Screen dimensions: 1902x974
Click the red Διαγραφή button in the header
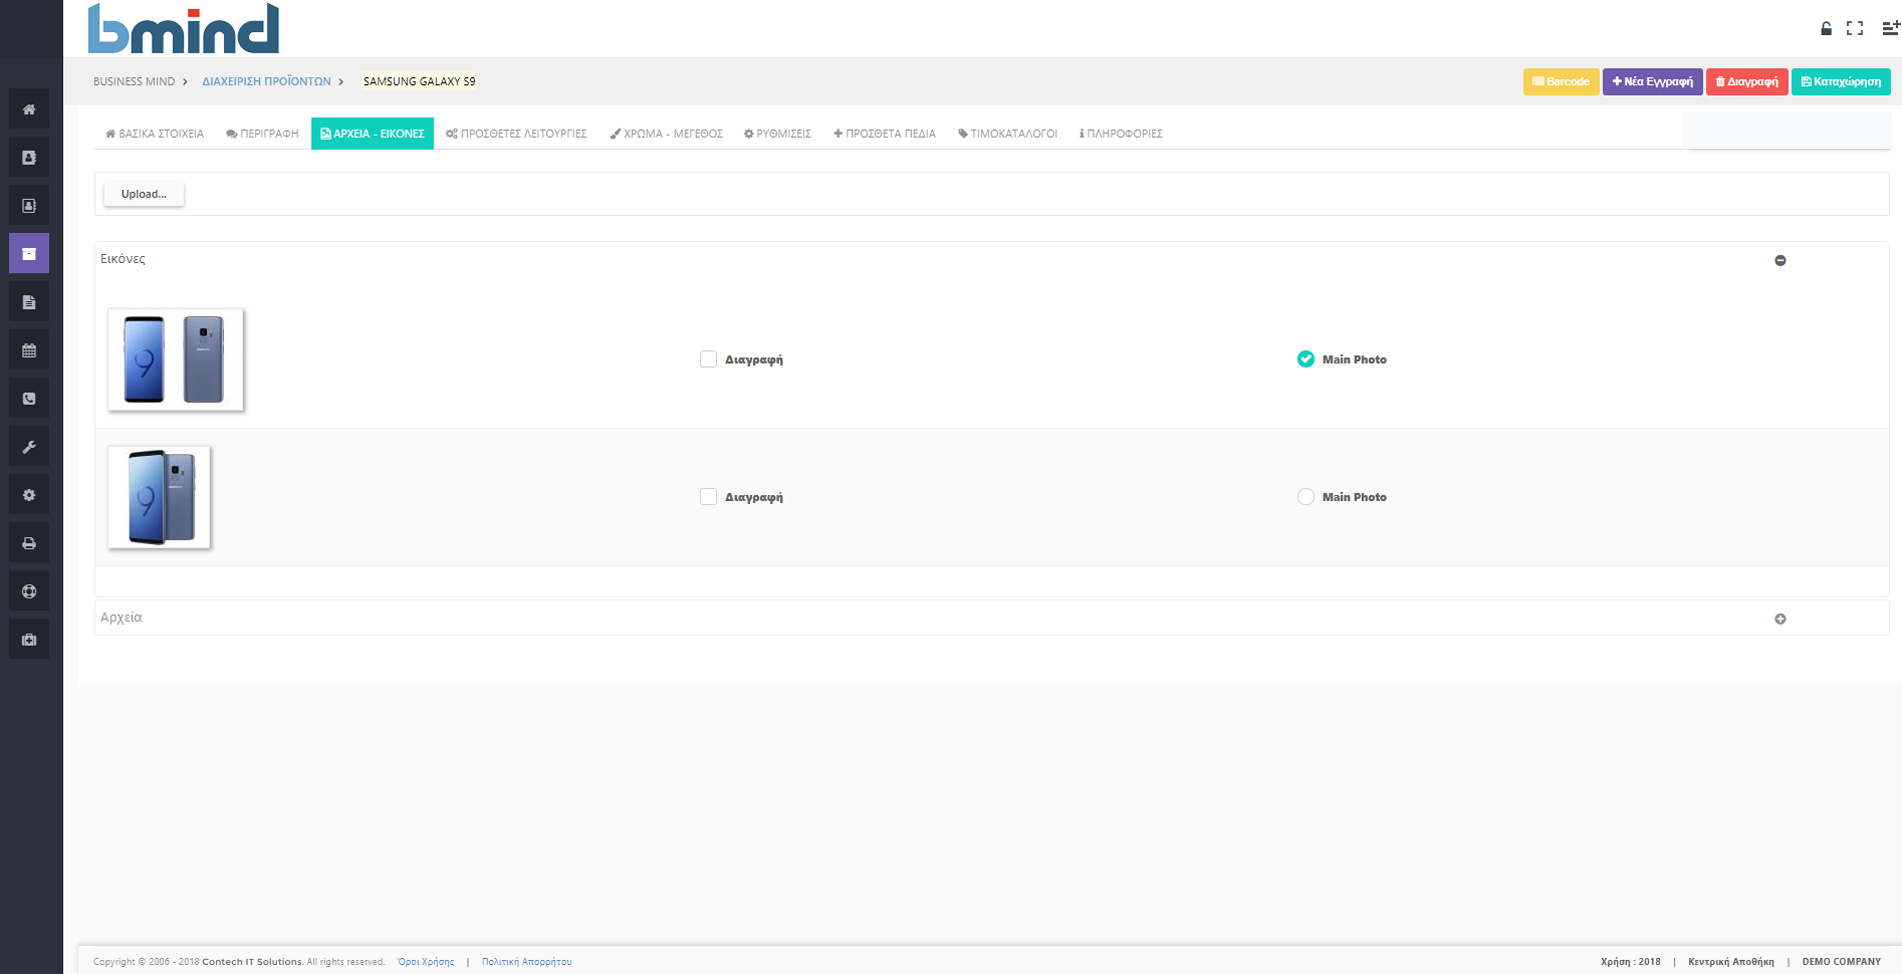click(1747, 82)
